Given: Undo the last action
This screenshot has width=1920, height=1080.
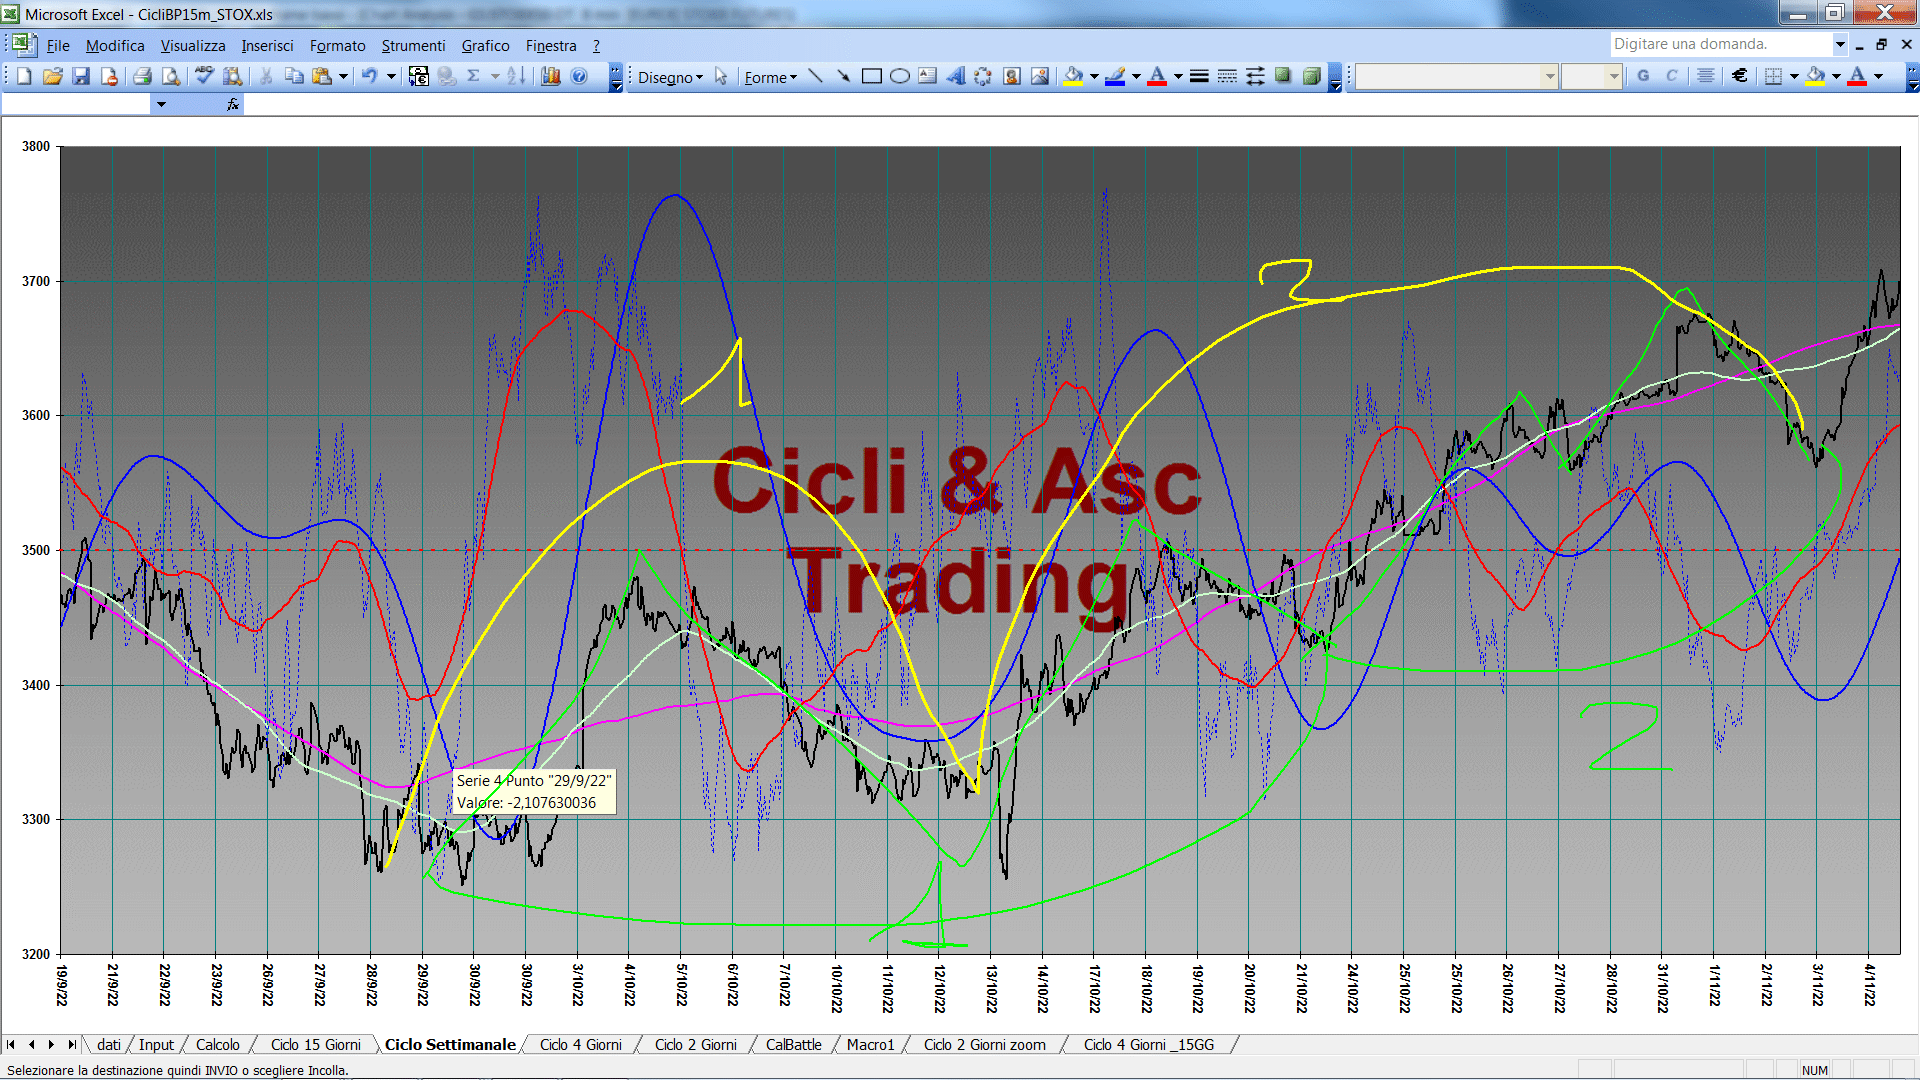Looking at the screenshot, I should pos(369,76).
